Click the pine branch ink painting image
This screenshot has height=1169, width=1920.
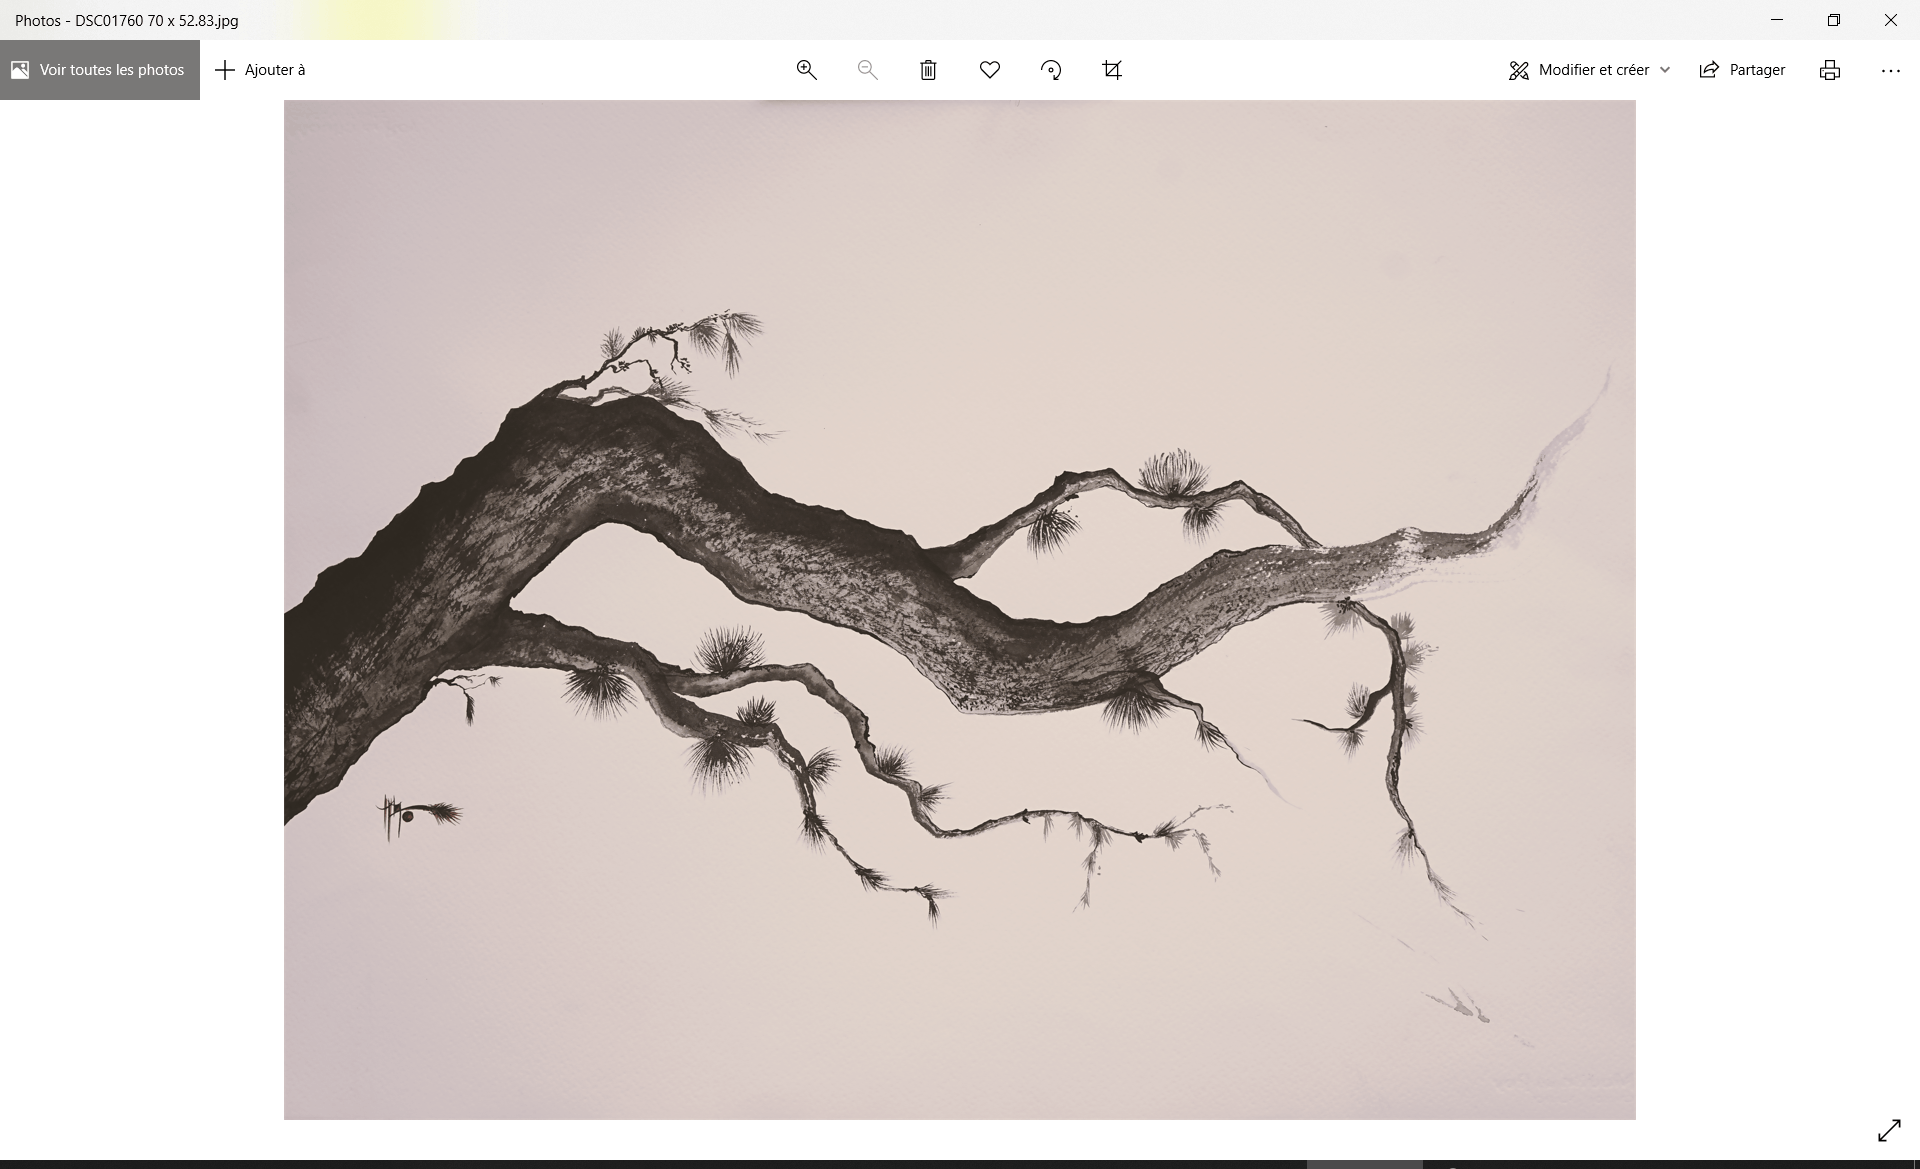(959, 609)
